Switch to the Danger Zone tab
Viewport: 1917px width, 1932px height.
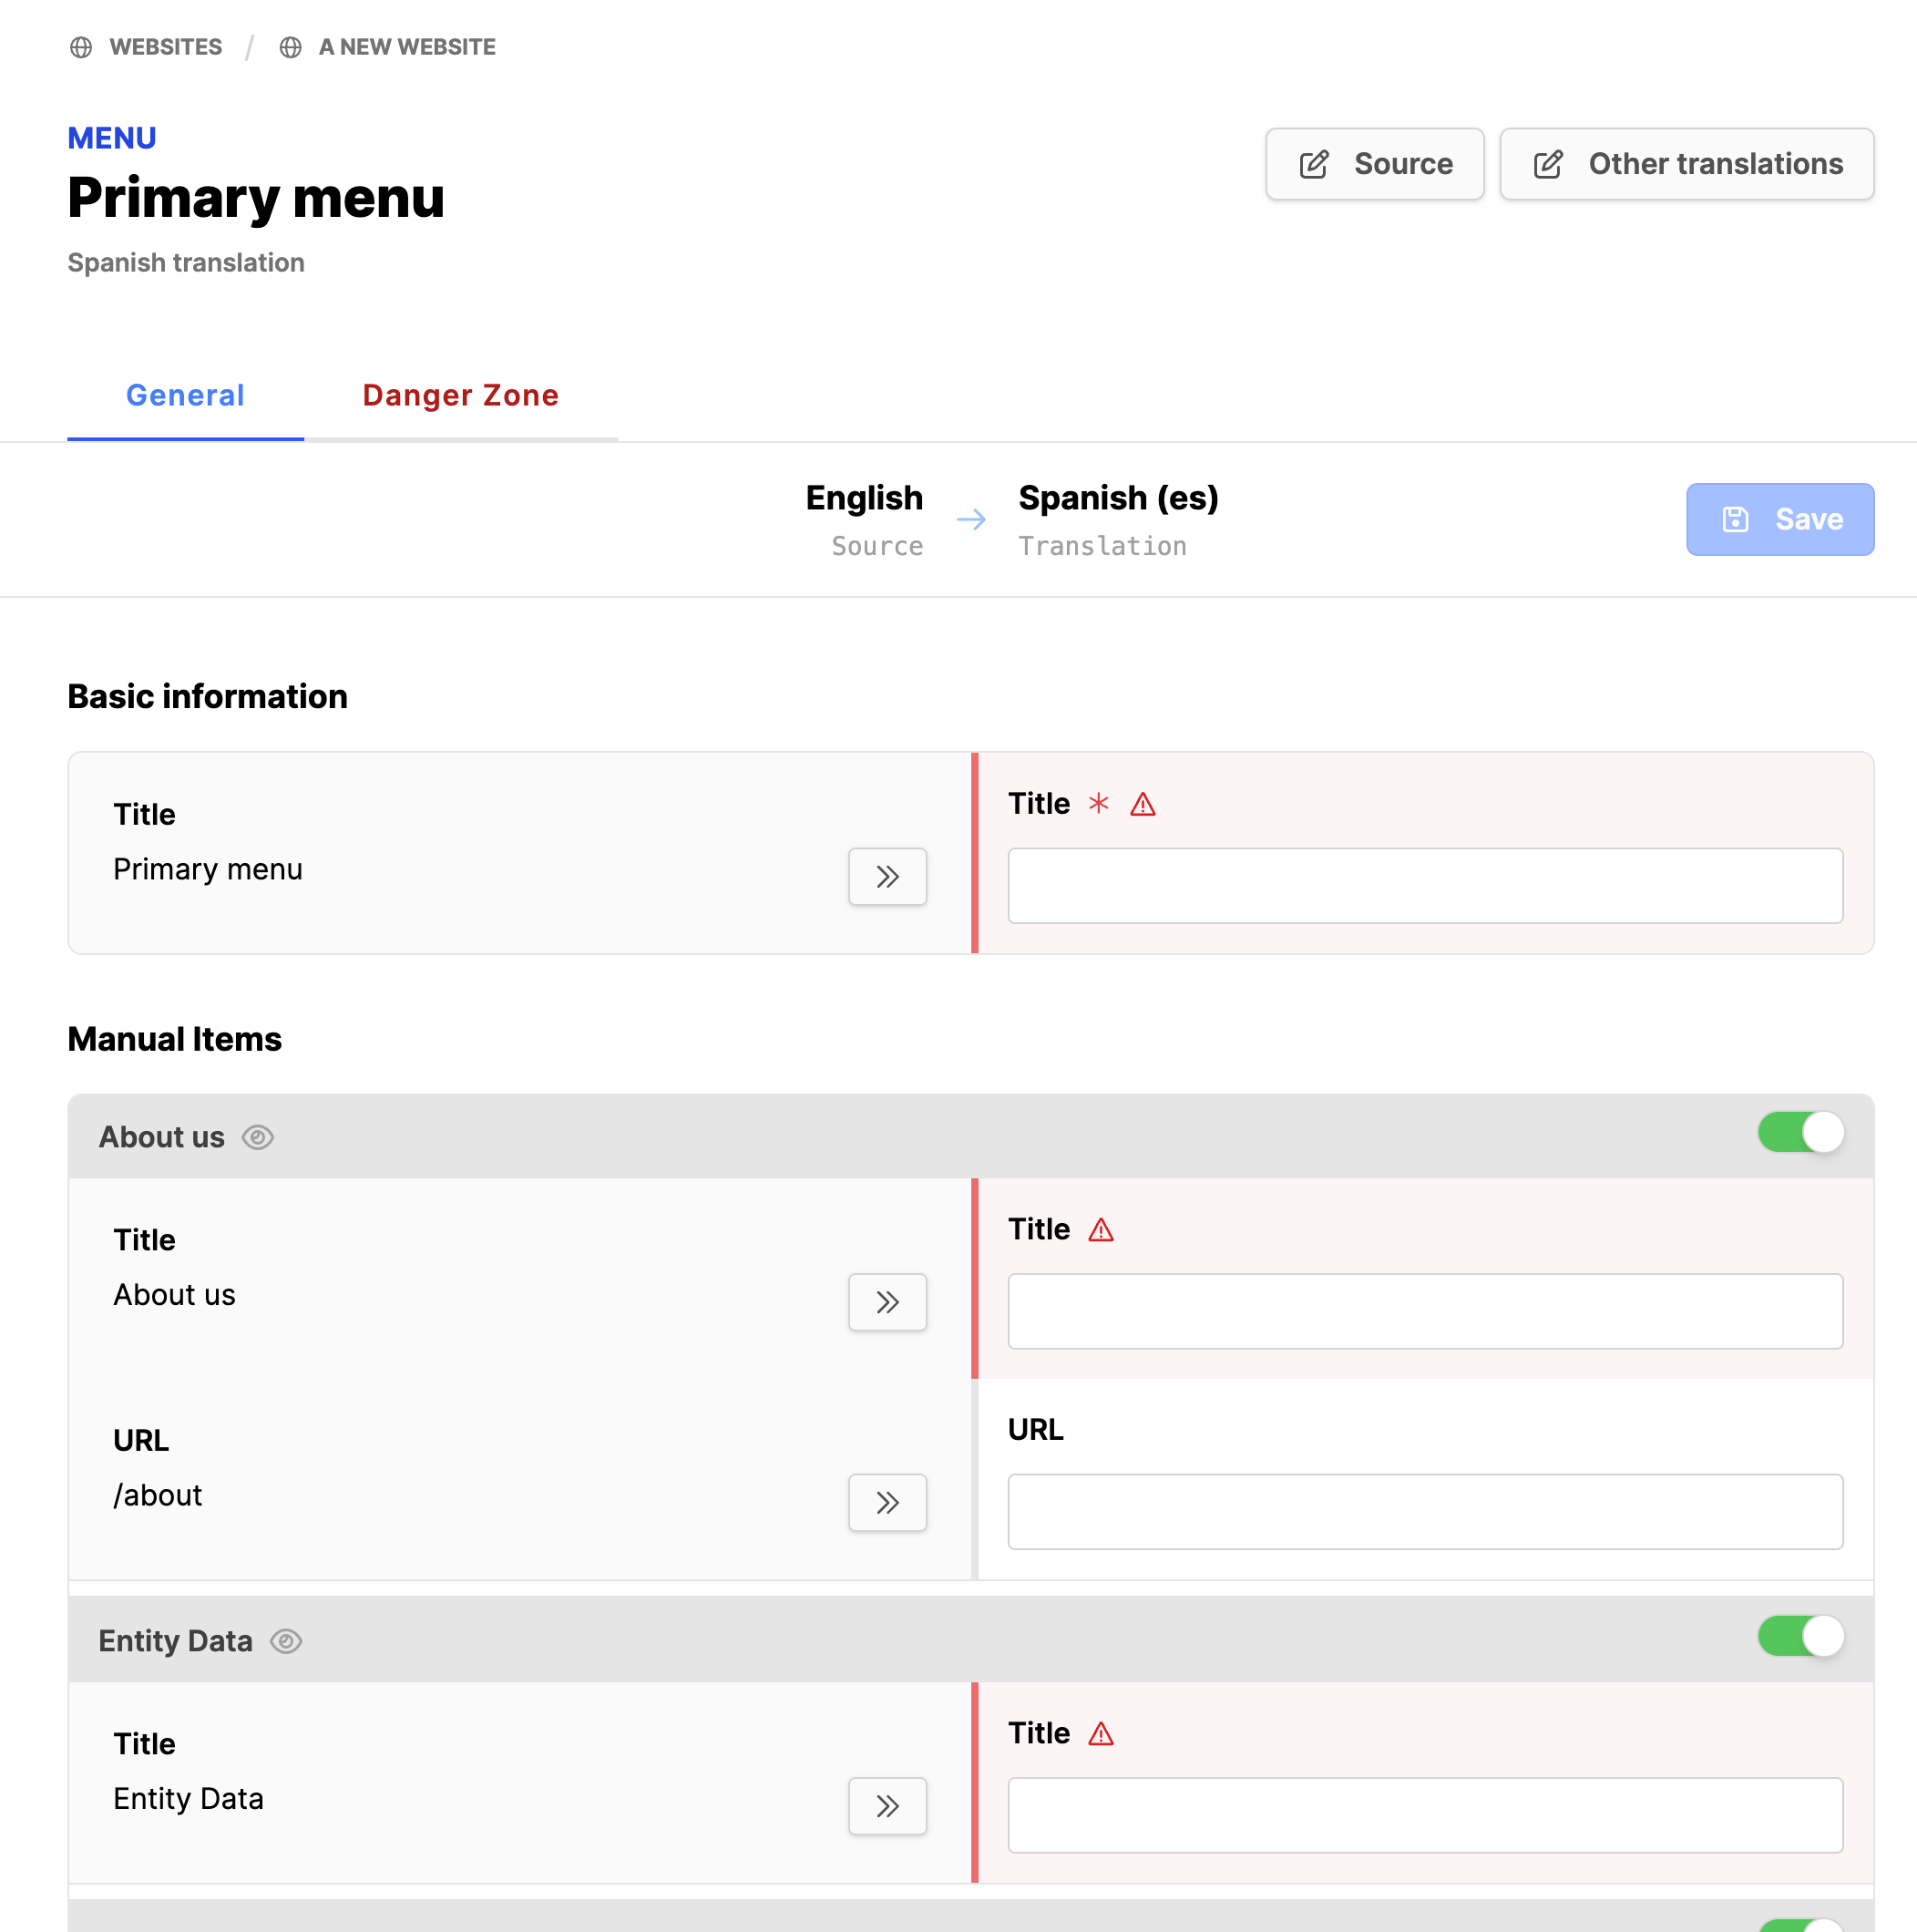(x=460, y=396)
